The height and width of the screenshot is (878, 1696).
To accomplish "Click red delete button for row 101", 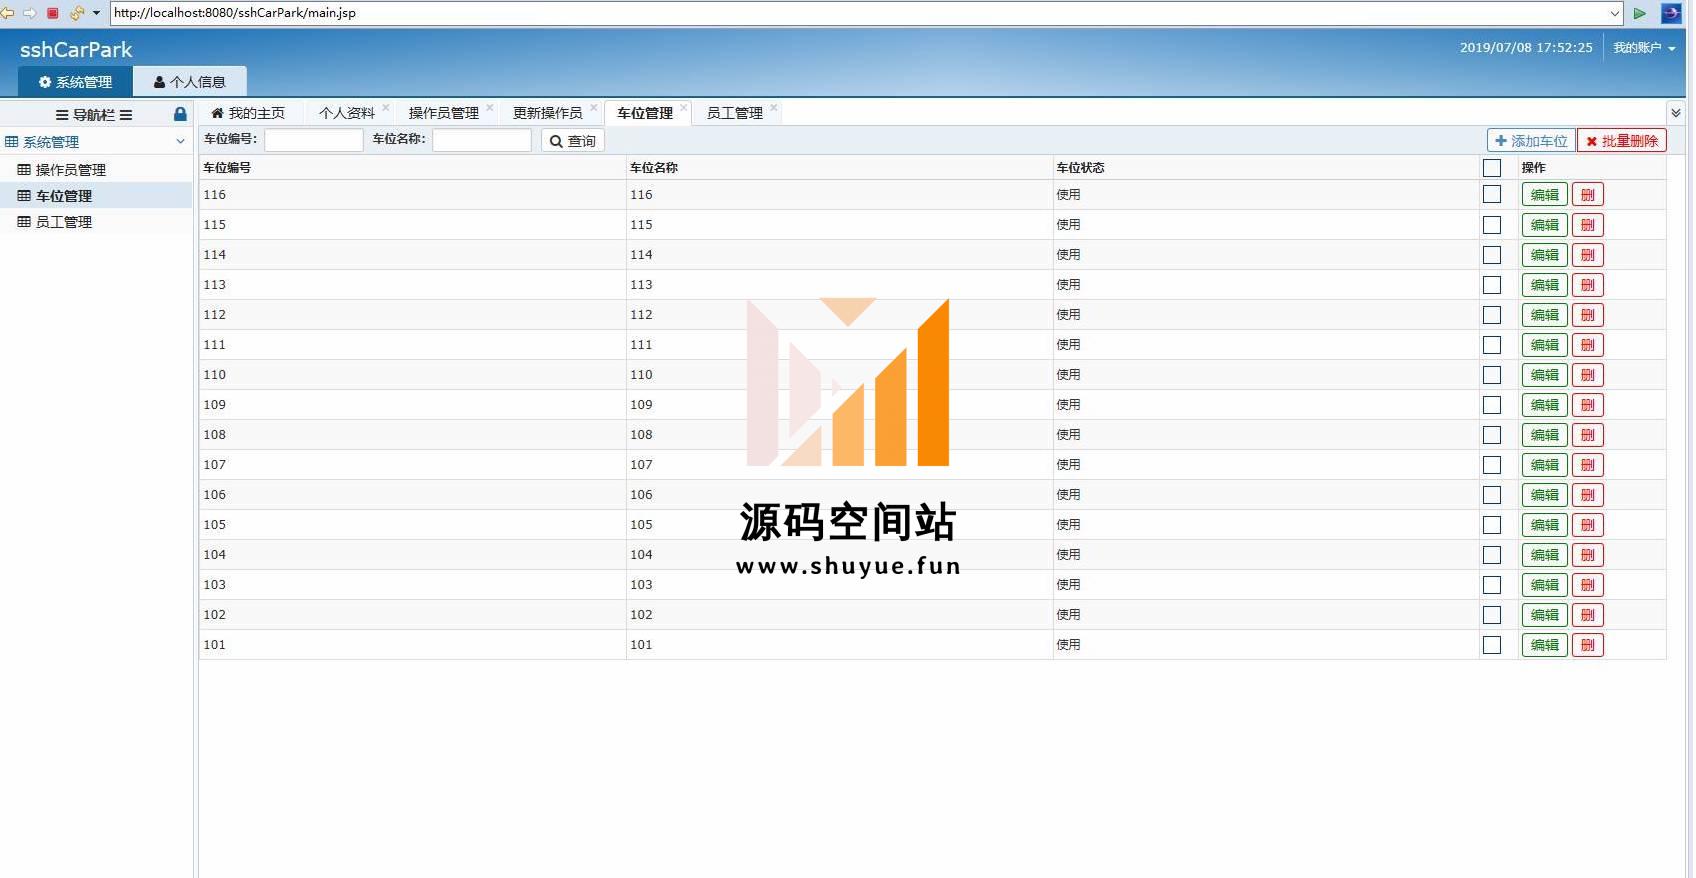I will pyautogui.click(x=1588, y=645).
